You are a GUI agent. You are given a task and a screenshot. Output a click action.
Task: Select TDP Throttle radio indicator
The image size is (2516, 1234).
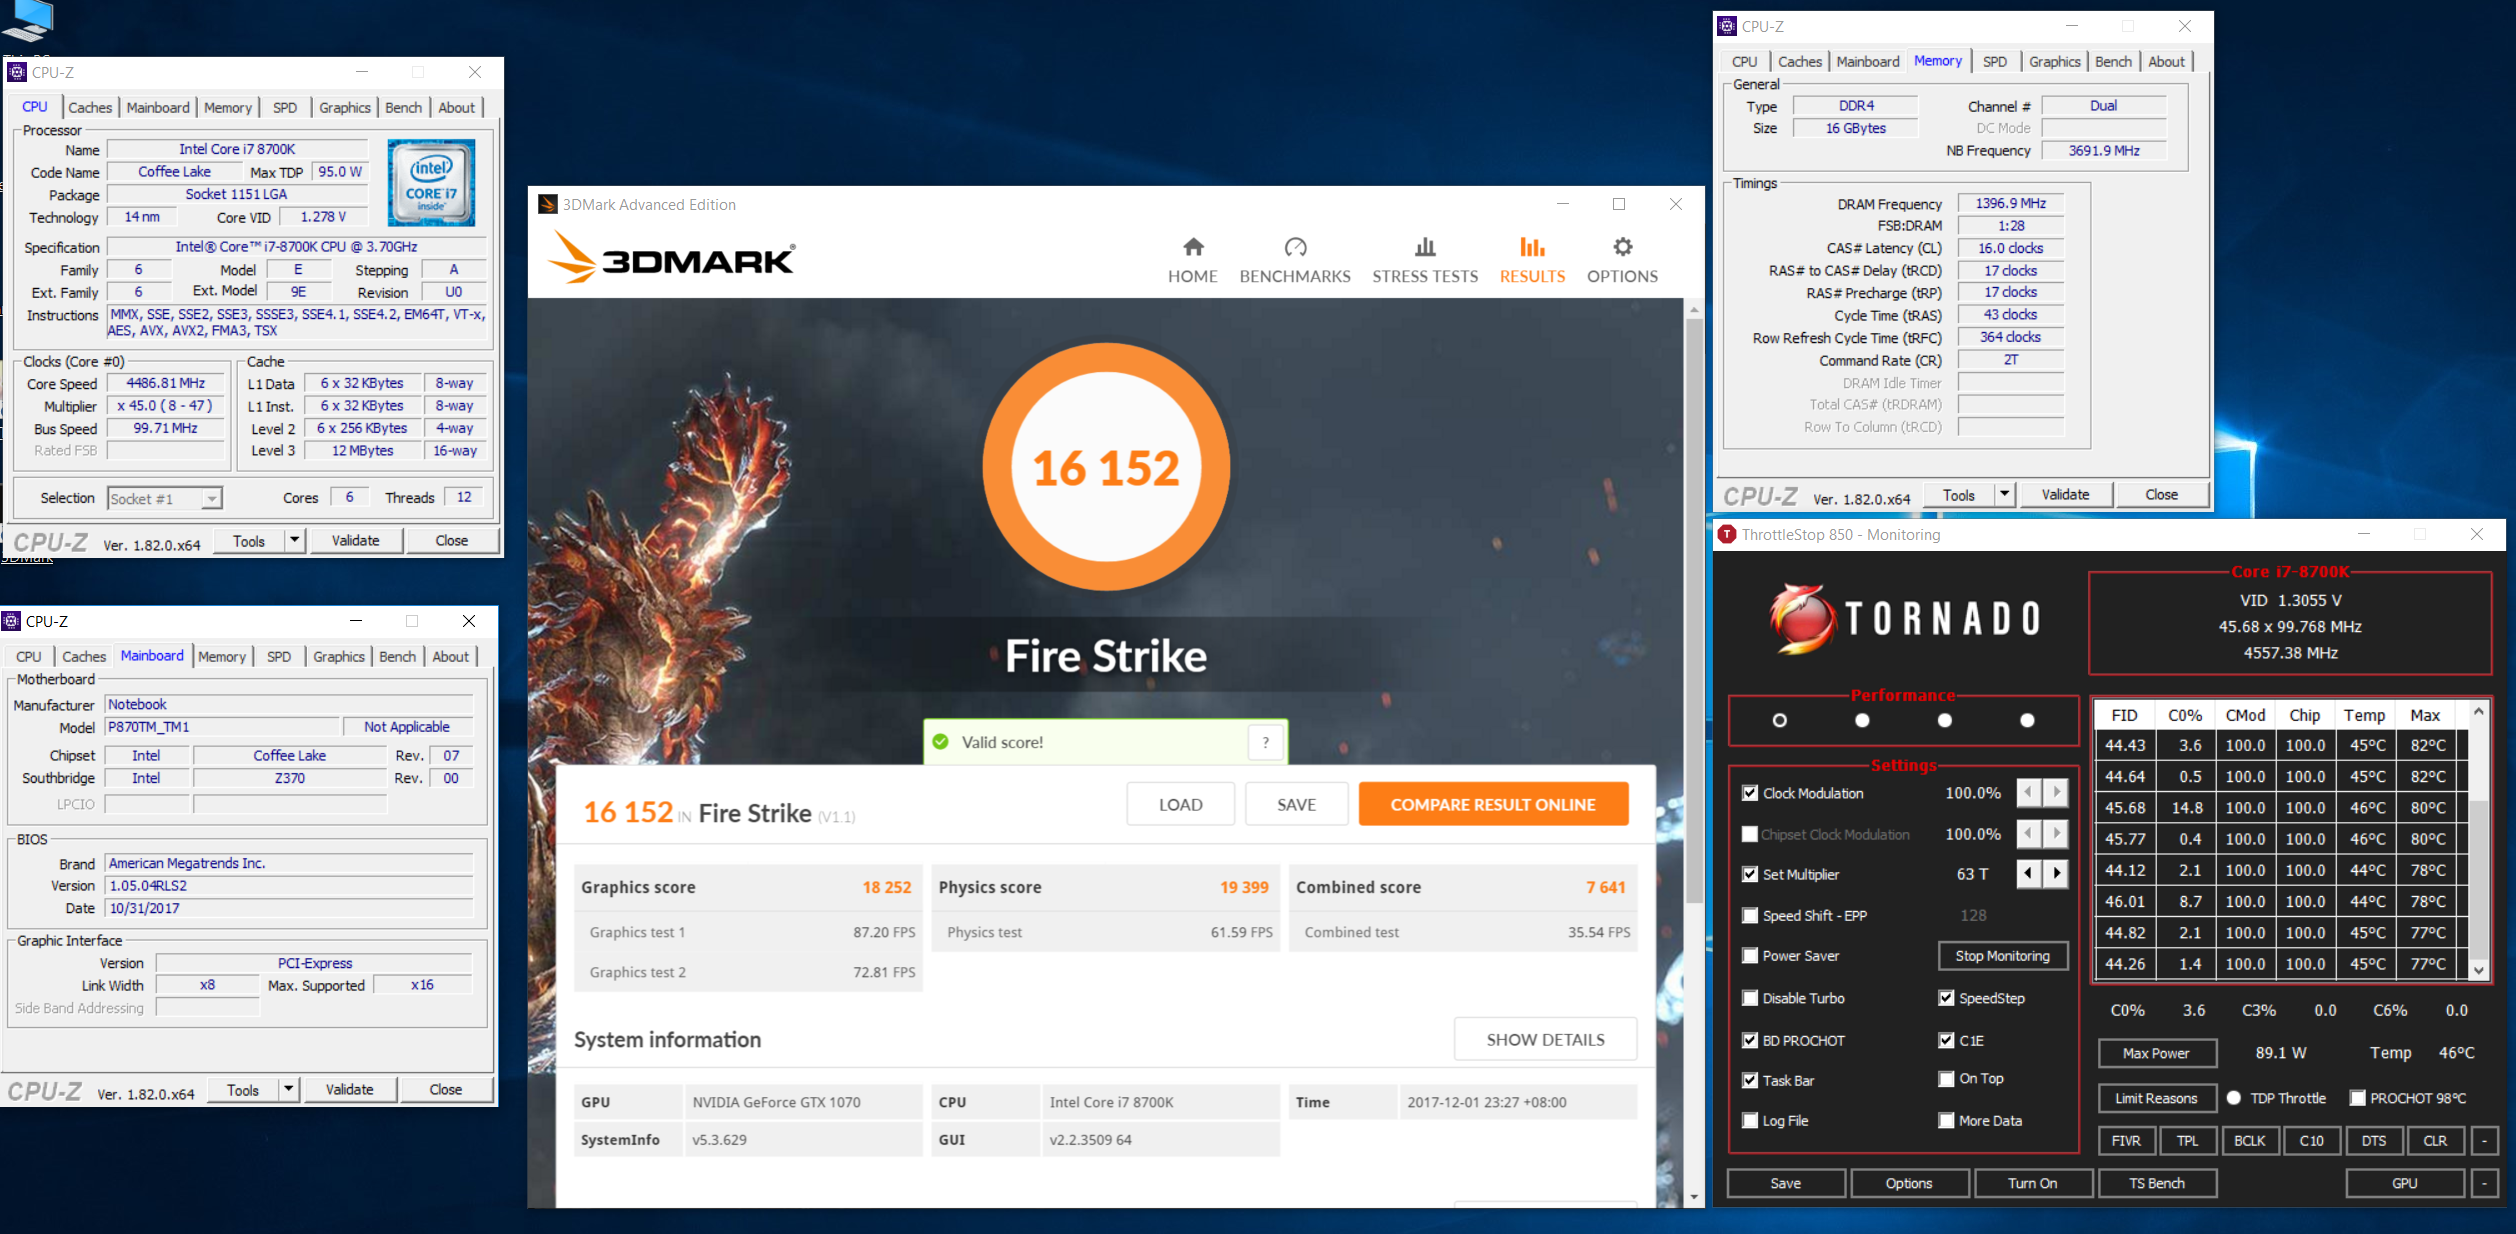tap(2234, 1098)
